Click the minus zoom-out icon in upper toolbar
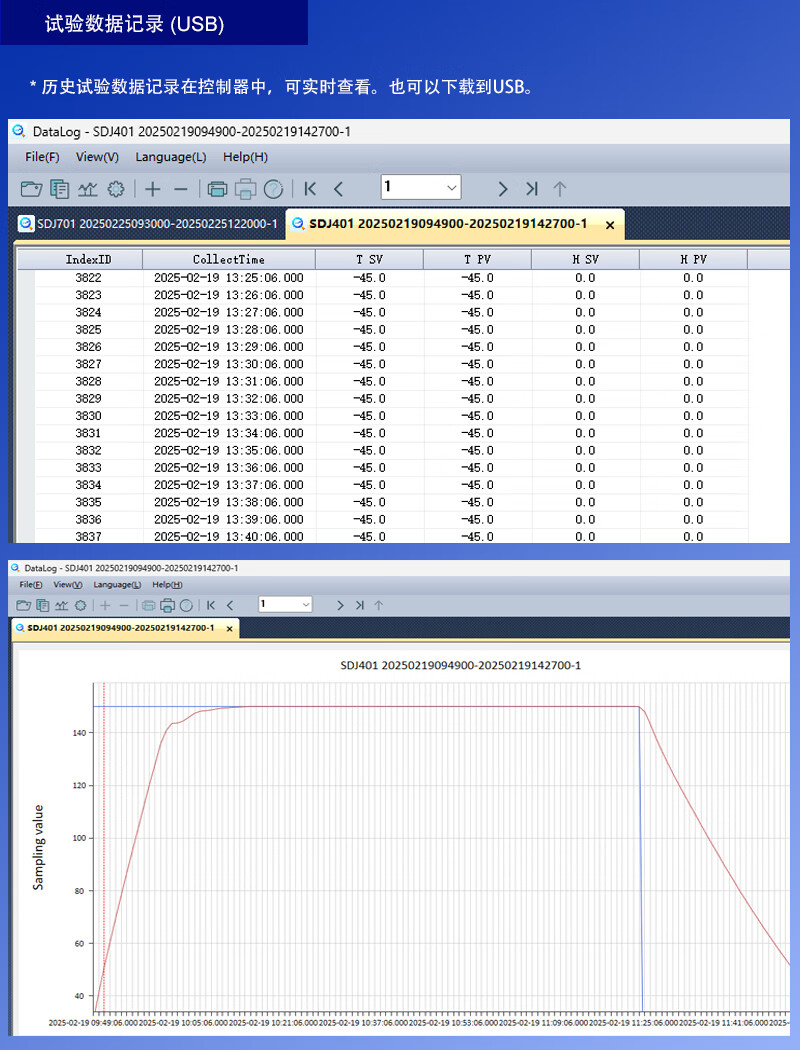 coord(181,190)
